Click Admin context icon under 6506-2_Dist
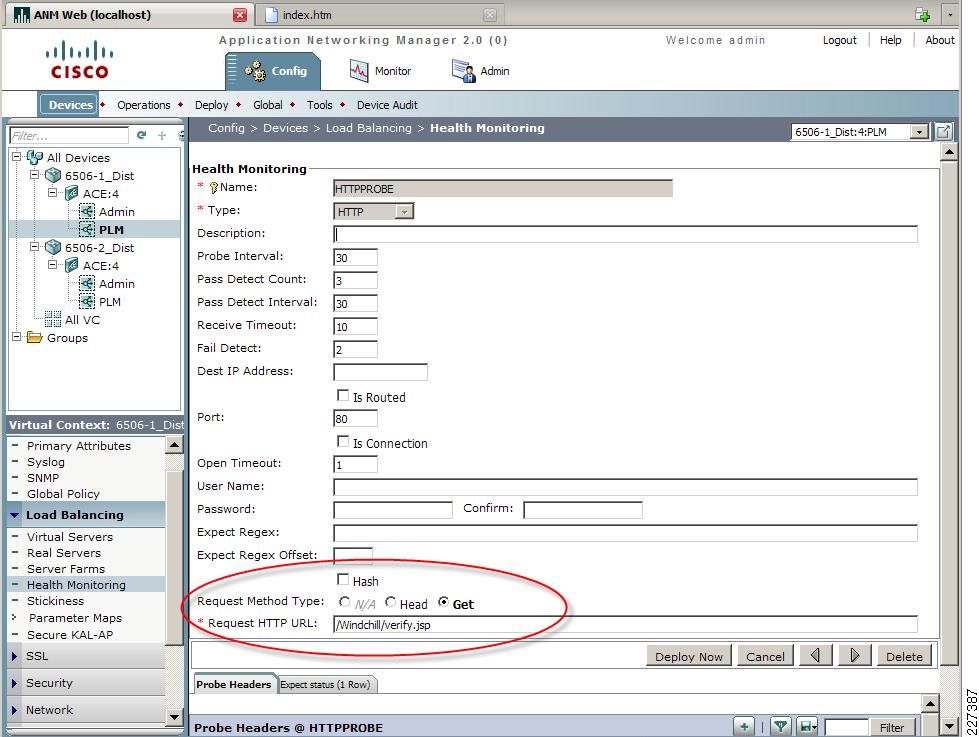Viewport: 979px width, 737px height. [87, 284]
